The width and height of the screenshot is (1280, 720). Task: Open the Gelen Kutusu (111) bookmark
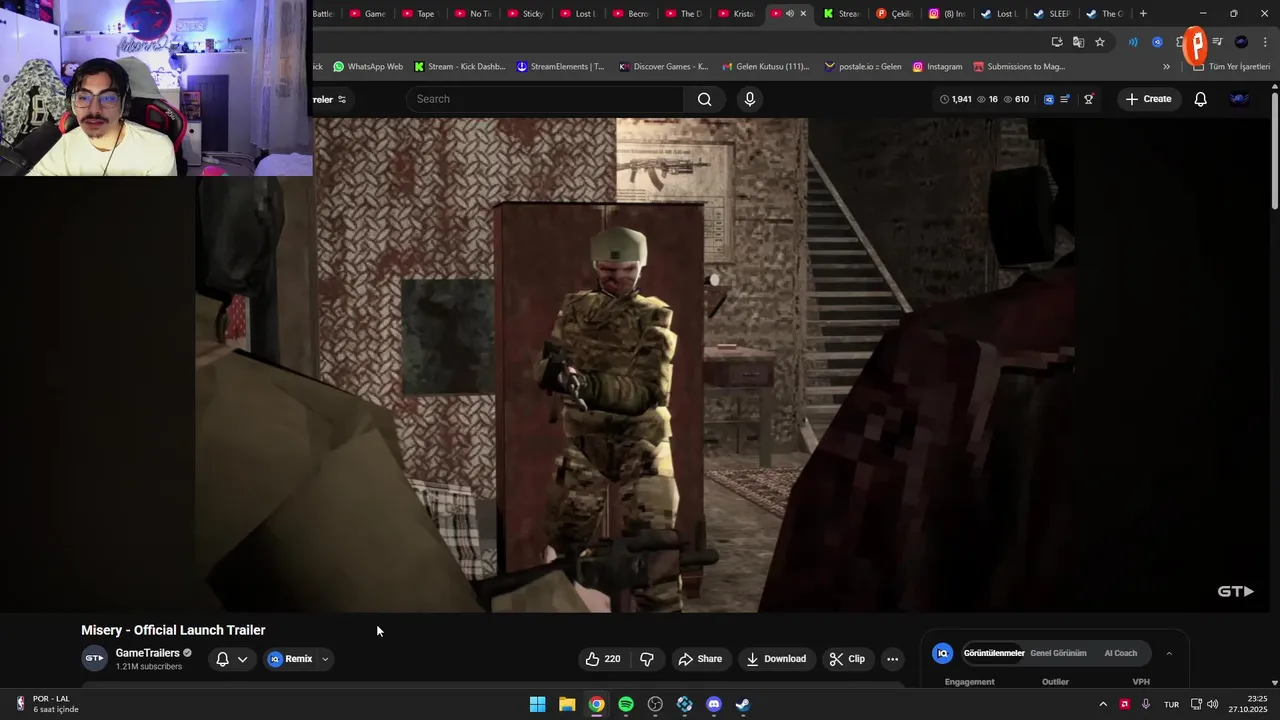(x=765, y=67)
